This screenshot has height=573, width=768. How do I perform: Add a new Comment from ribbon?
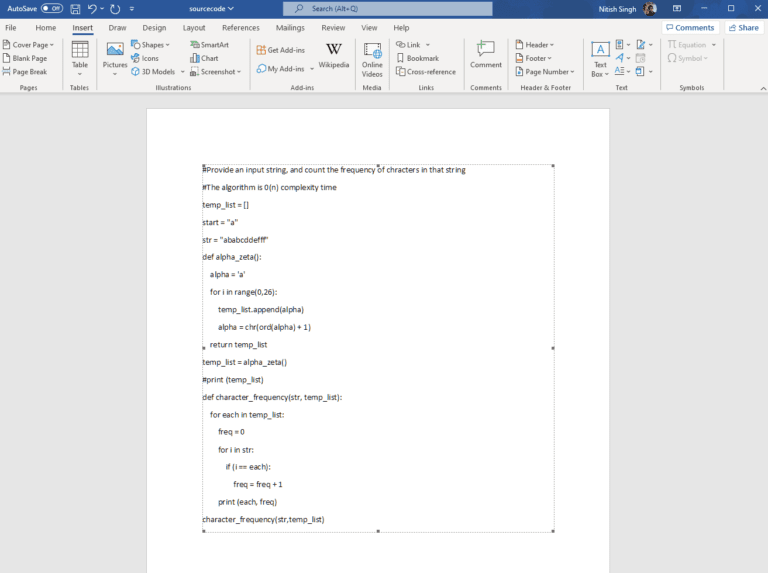point(486,56)
